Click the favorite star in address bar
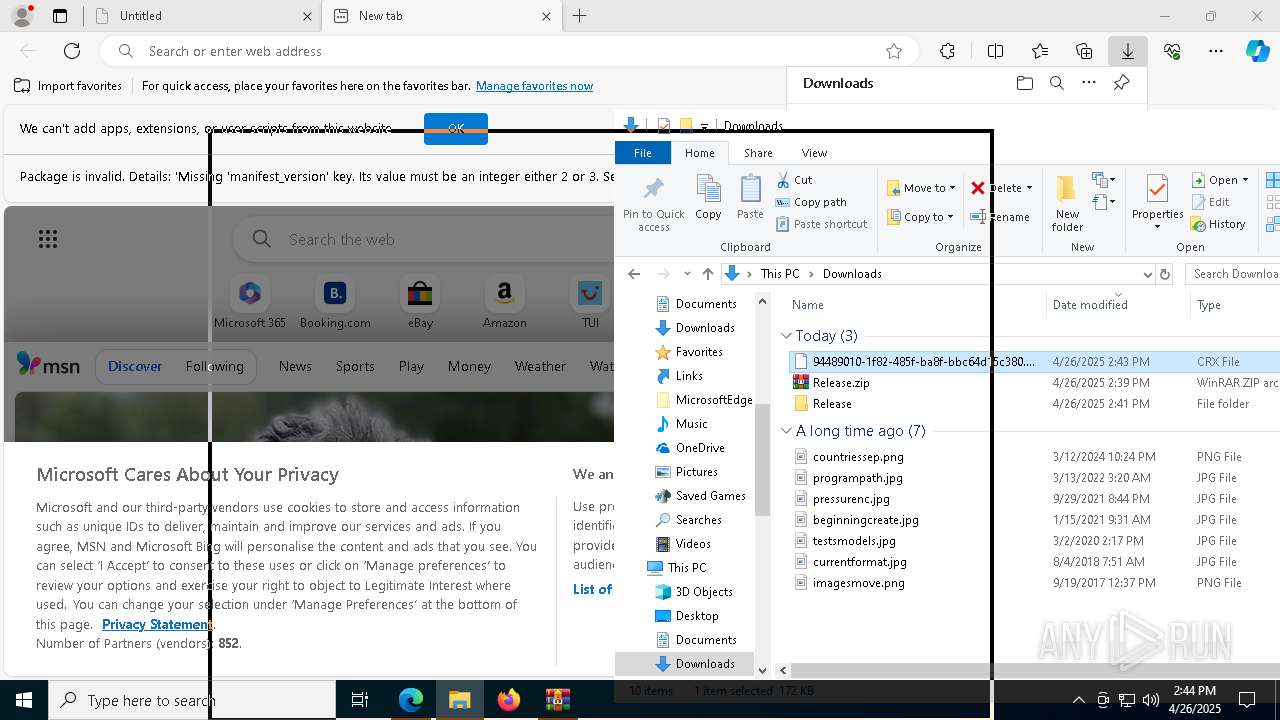The image size is (1280, 720). coord(894,51)
